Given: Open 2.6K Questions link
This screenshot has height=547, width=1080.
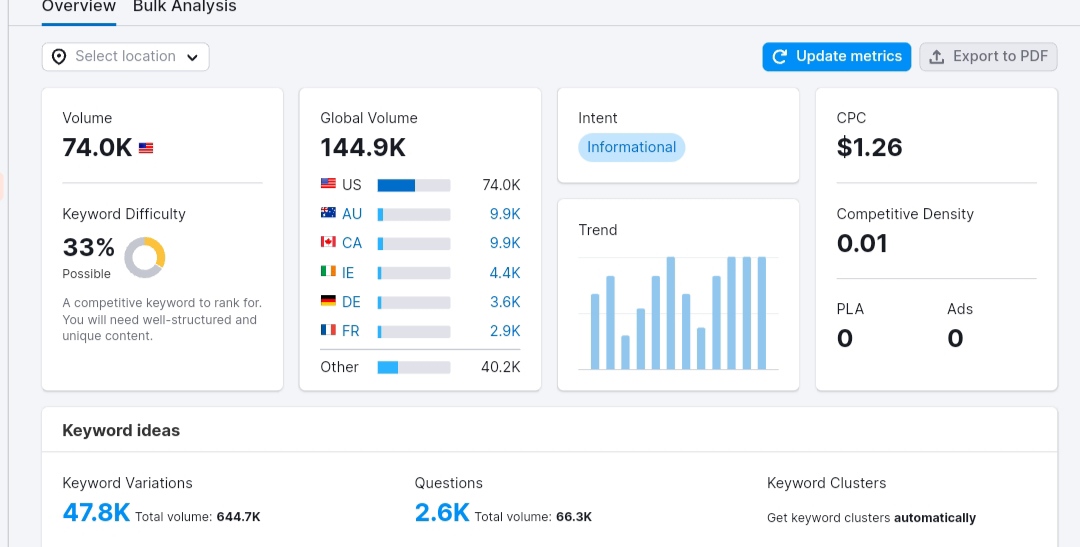Looking at the screenshot, I should point(442,513).
